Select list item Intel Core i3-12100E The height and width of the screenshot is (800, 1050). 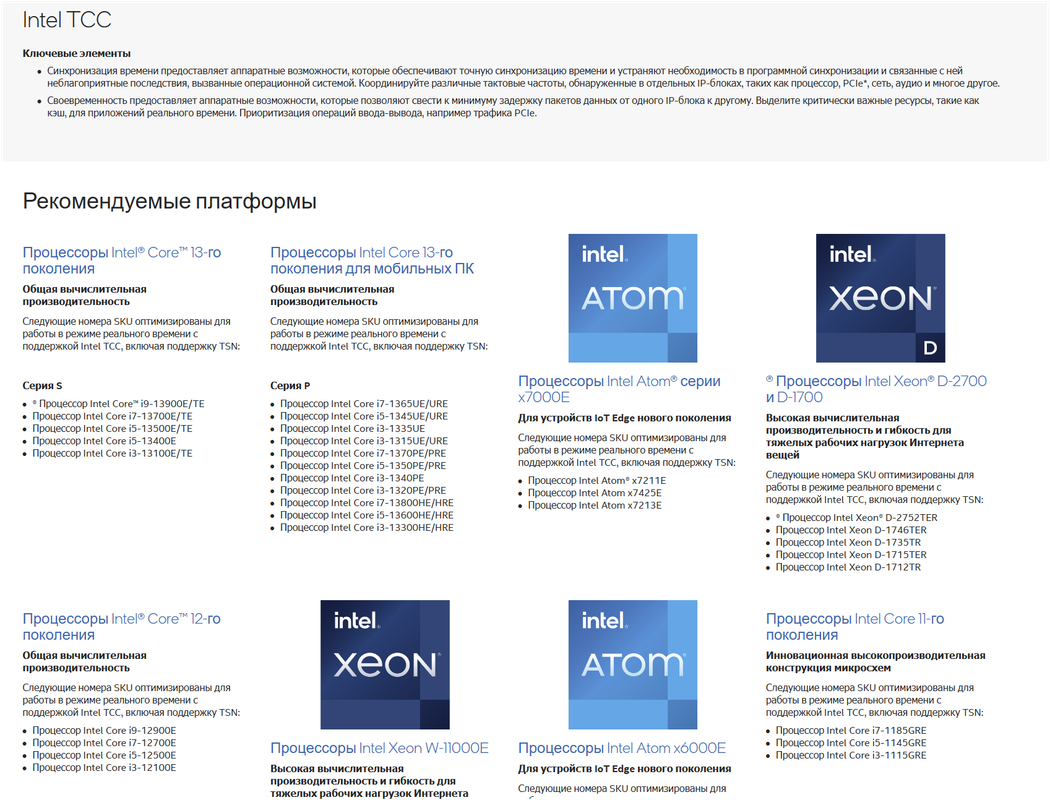[x=104, y=767]
